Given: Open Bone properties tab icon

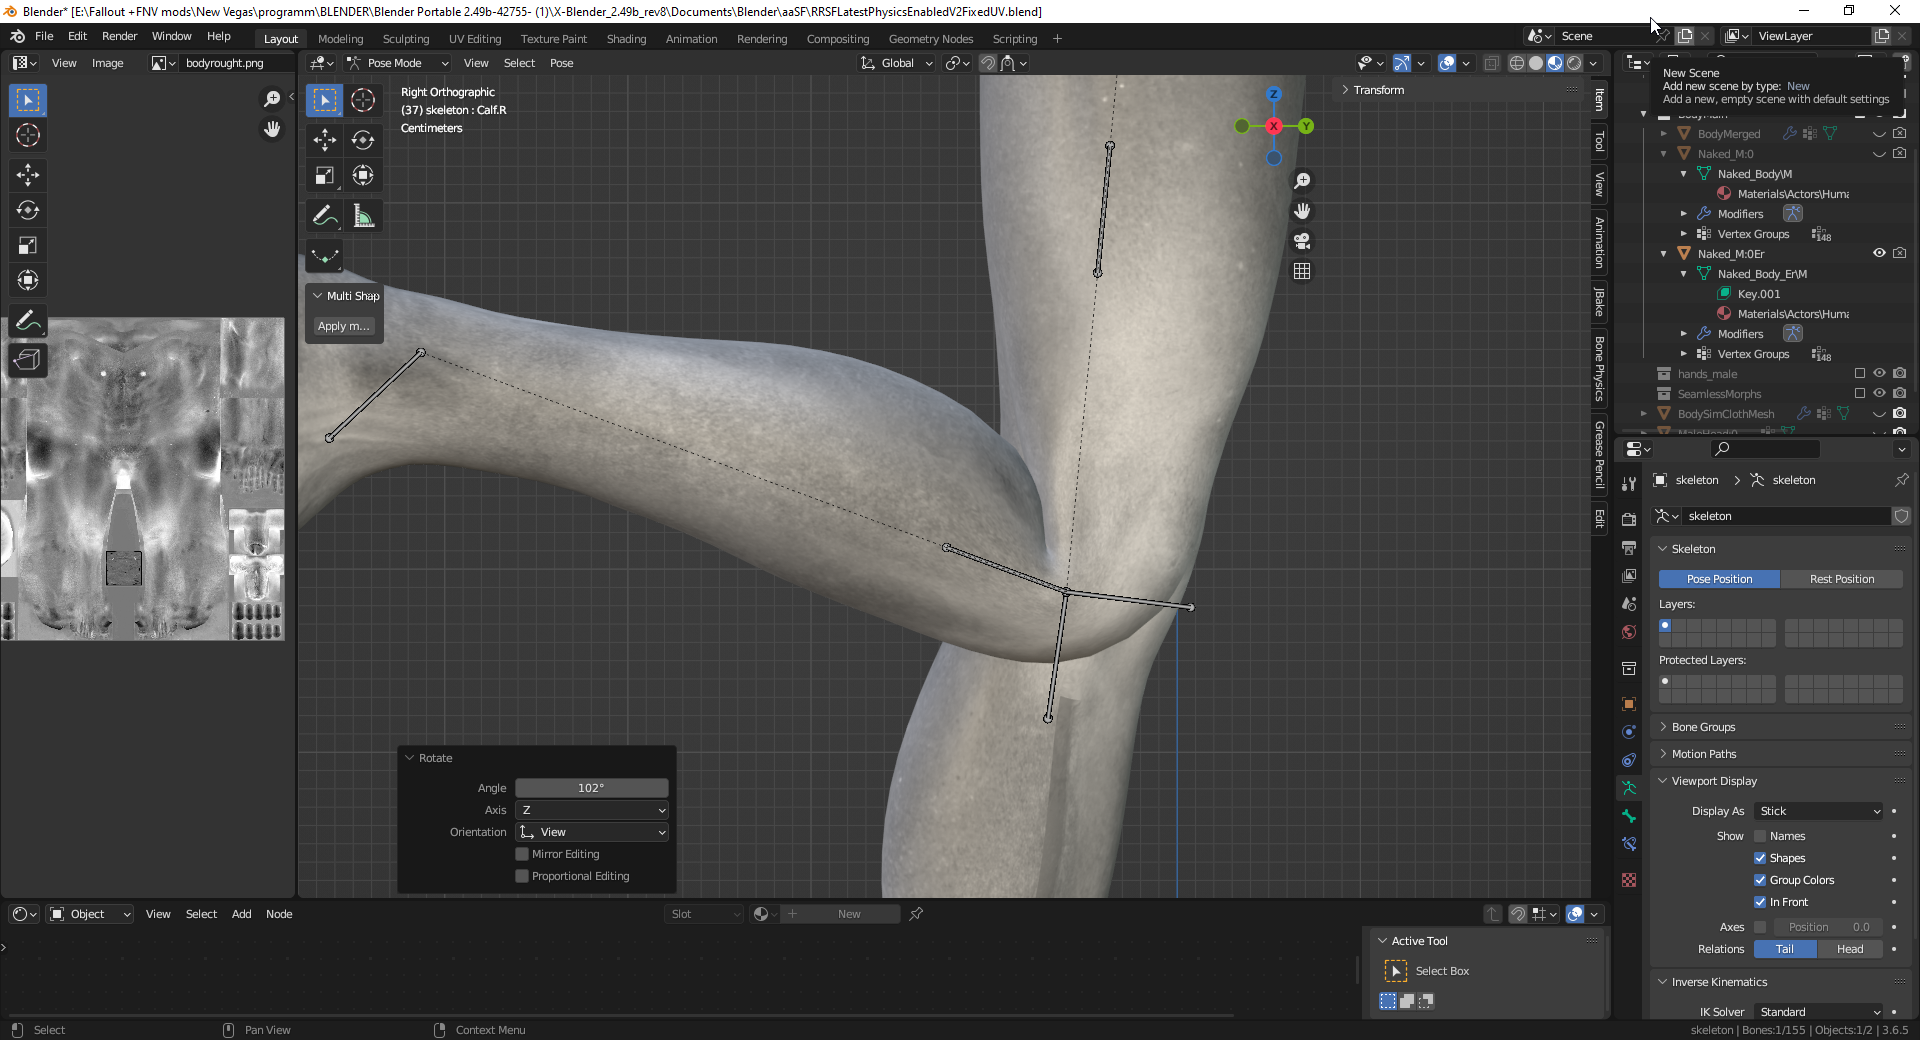Looking at the screenshot, I should pyautogui.click(x=1629, y=816).
